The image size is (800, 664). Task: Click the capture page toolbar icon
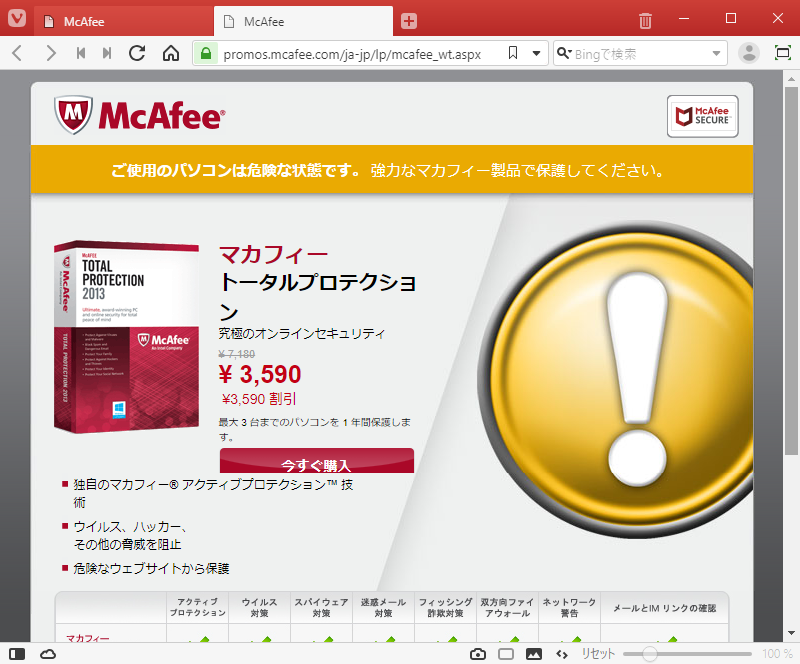point(783,53)
